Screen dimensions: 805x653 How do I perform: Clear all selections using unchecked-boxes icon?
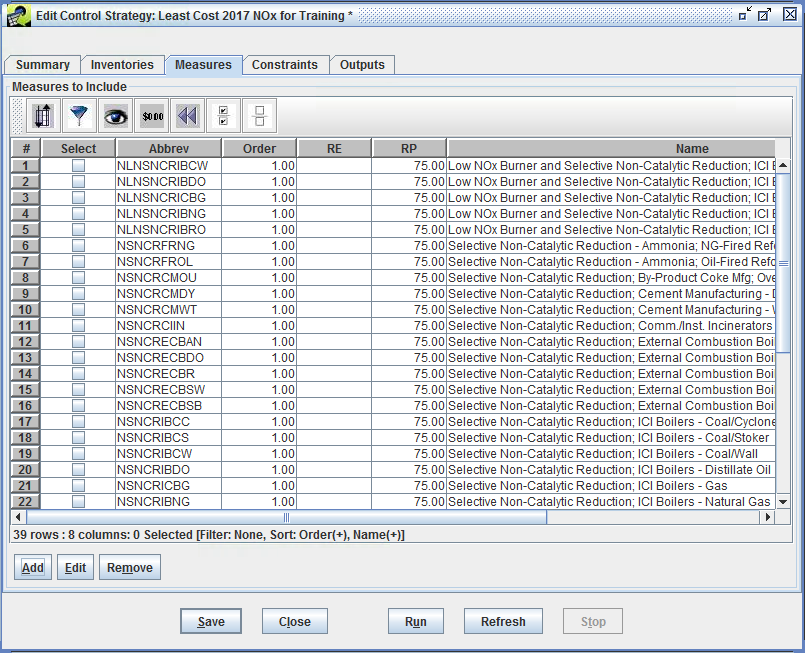pyautogui.click(x=258, y=115)
